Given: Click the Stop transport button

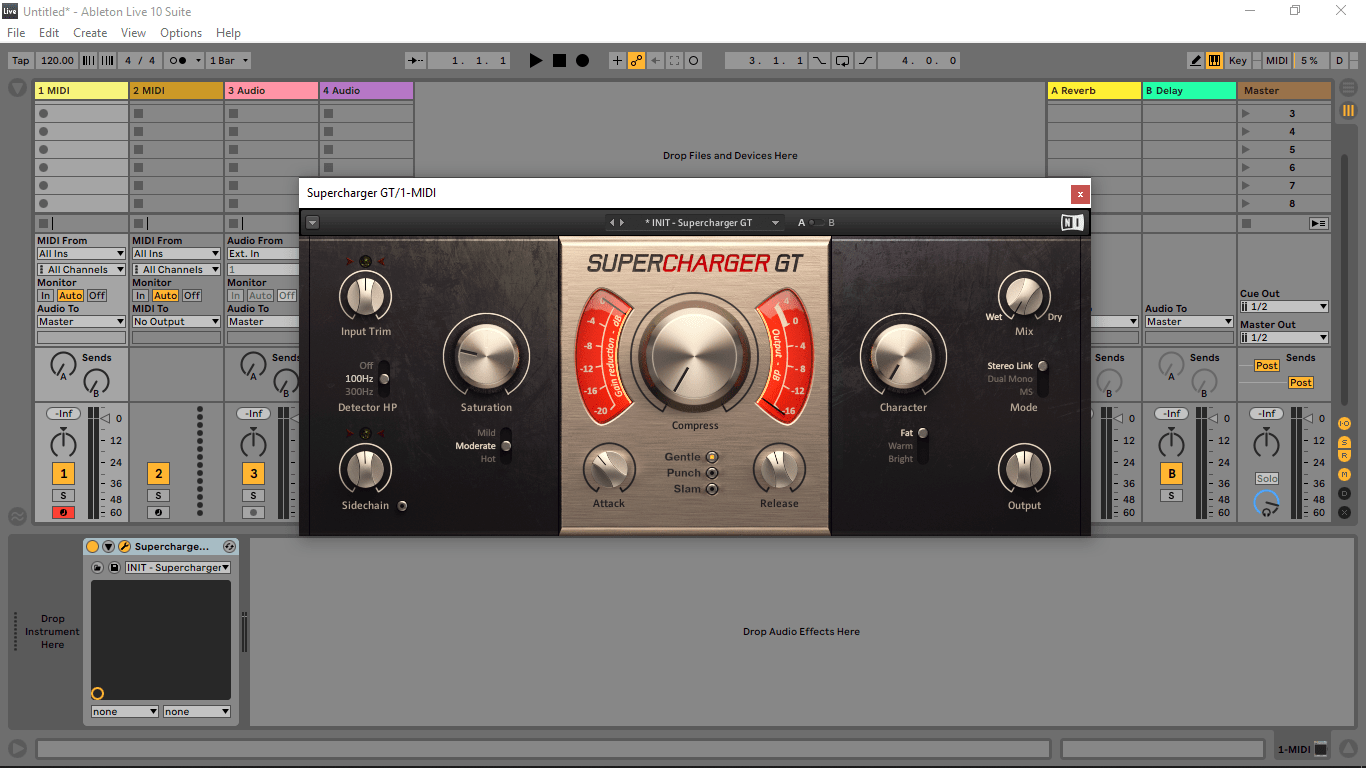Looking at the screenshot, I should tap(559, 61).
